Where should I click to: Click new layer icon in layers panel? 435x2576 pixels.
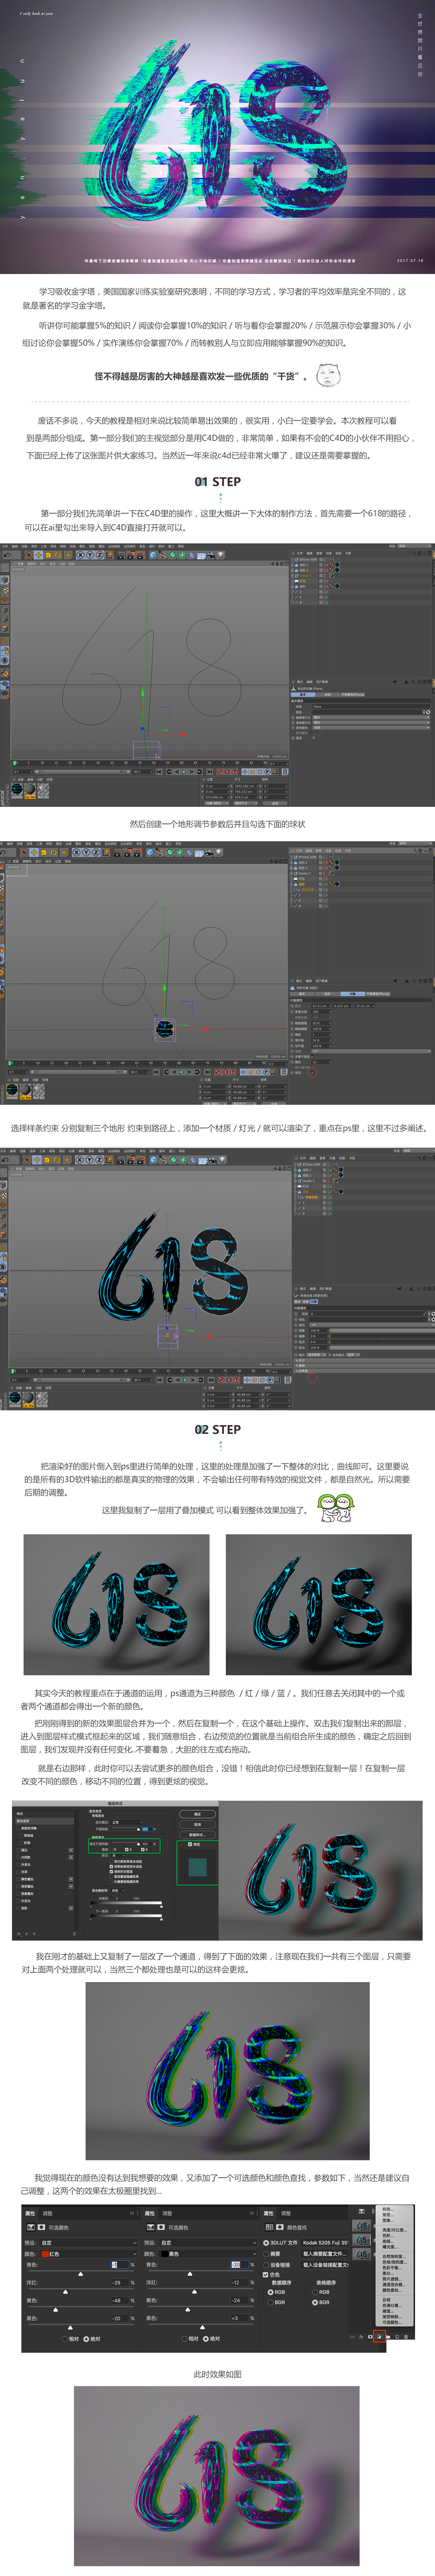coord(397,2337)
